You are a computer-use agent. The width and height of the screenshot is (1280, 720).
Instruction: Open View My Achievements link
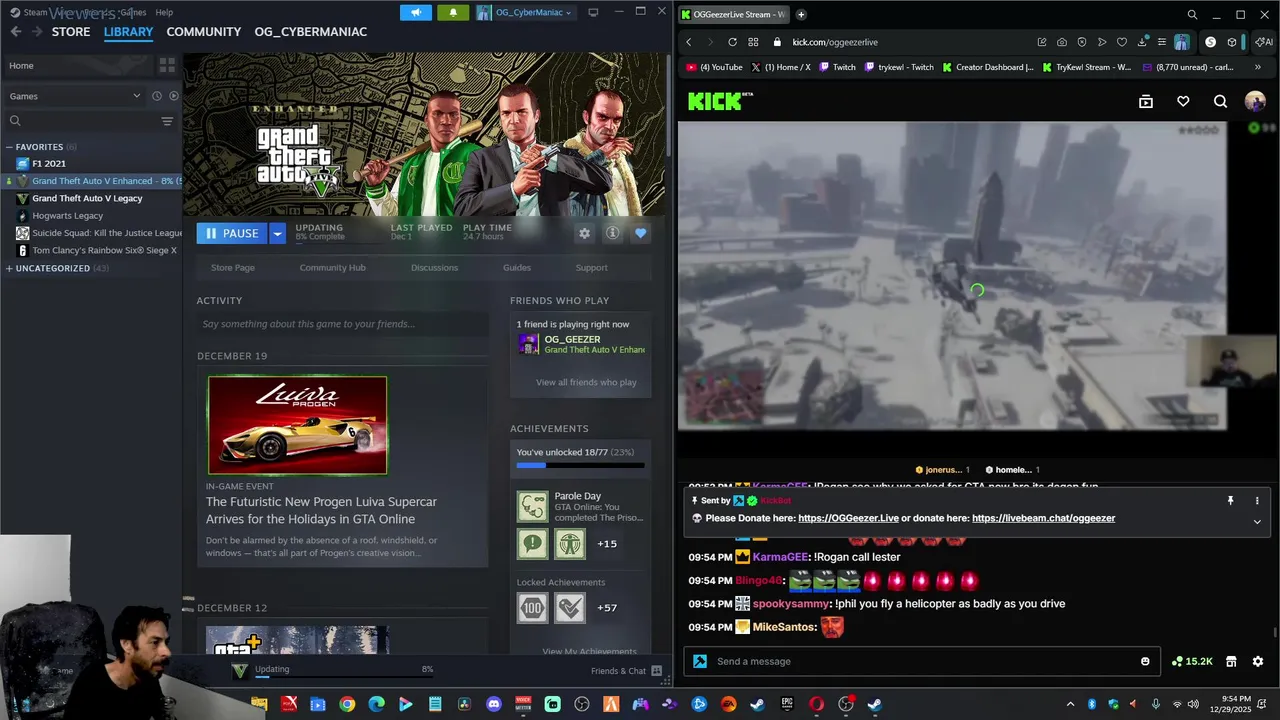(x=589, y=651)
